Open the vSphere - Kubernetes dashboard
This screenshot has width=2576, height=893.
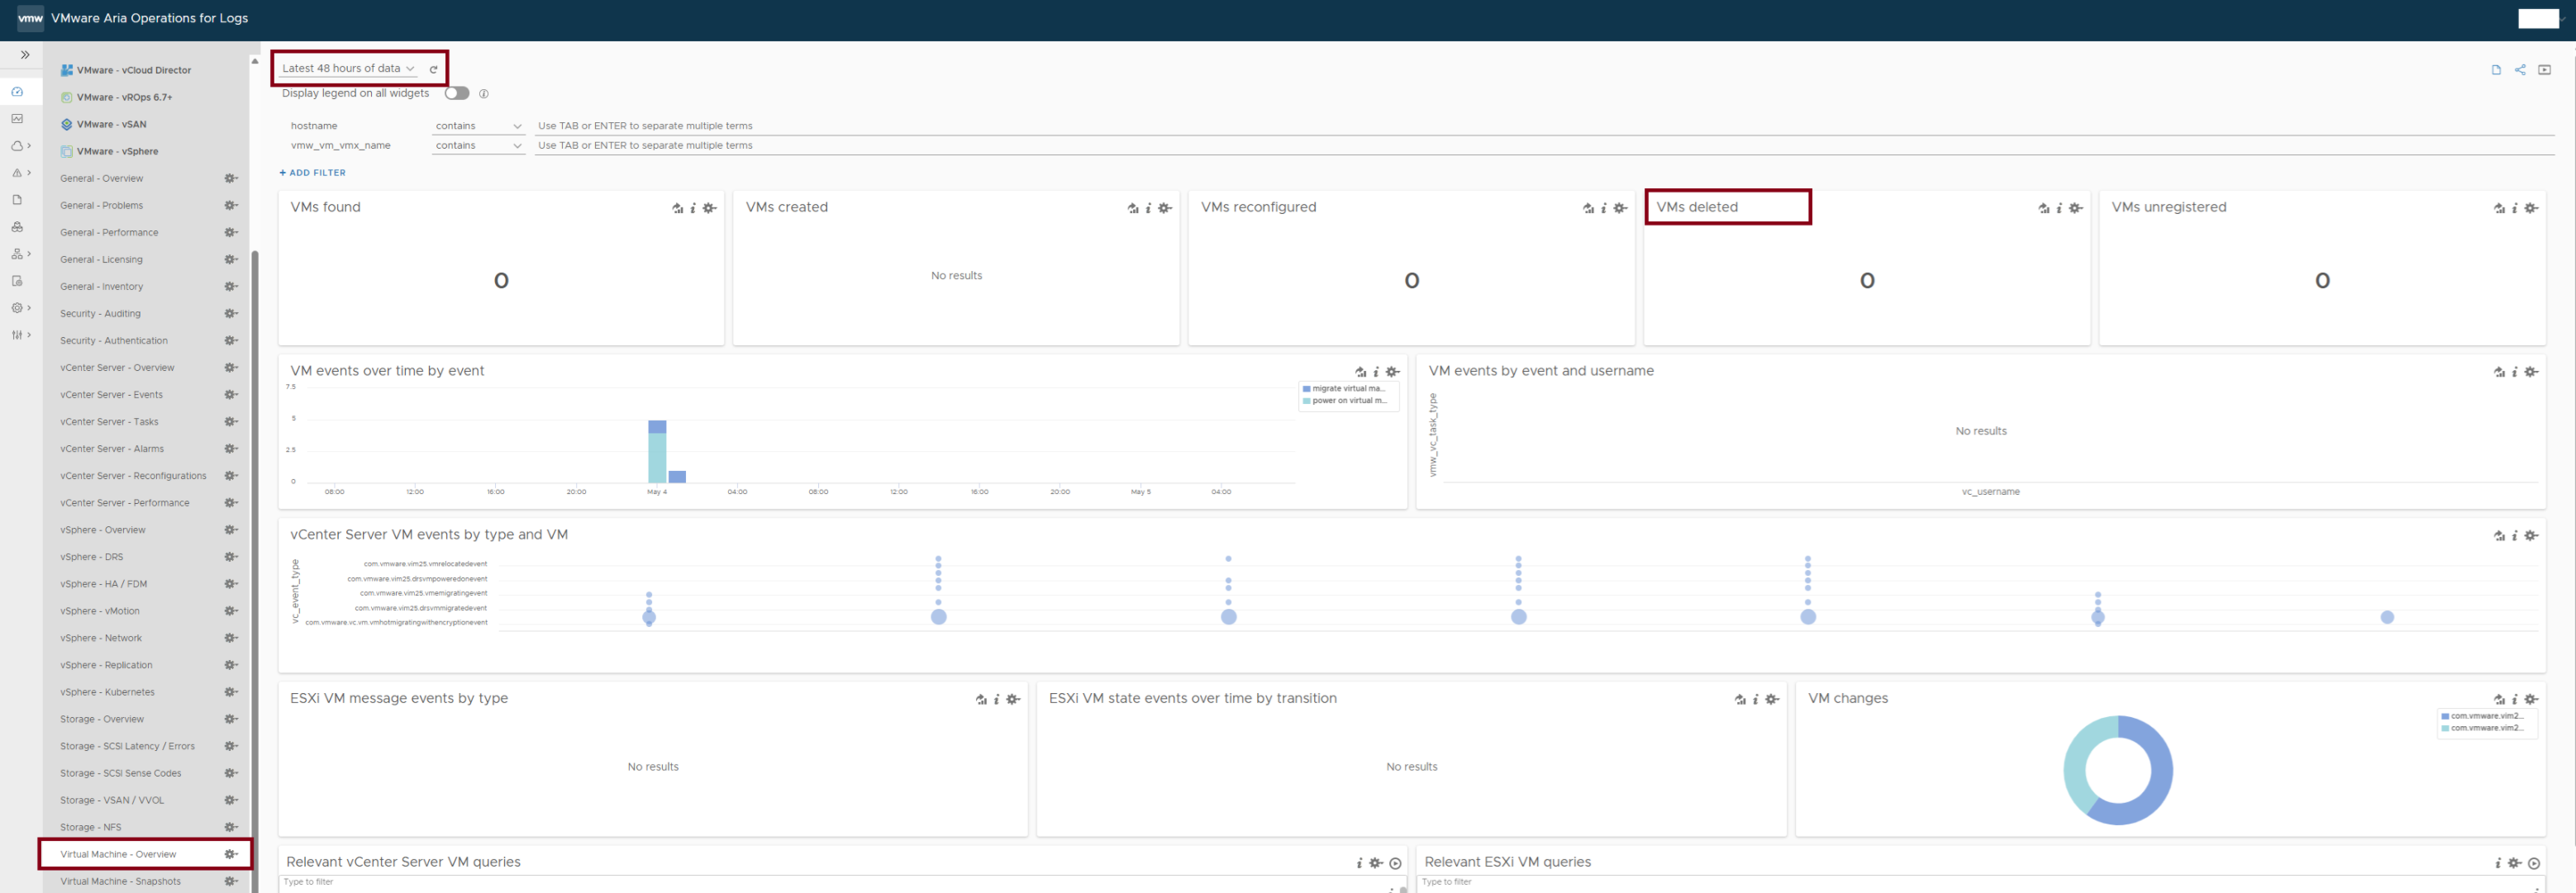[107, 692]
